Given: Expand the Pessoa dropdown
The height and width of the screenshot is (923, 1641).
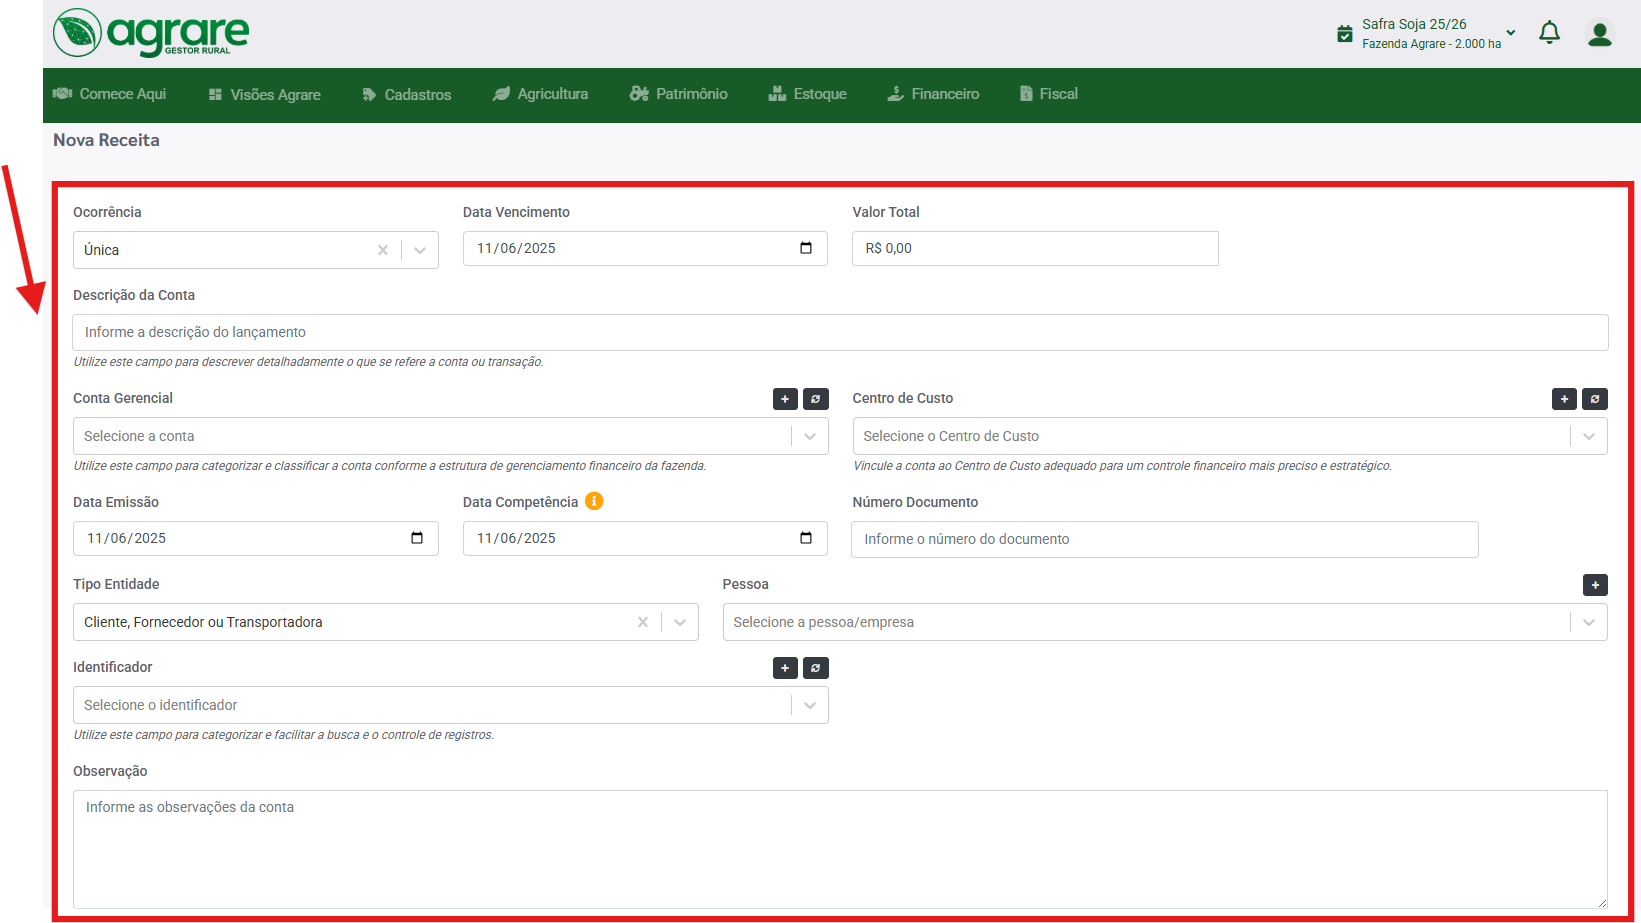Looking at the screenshot, I should coord(1589,622).
